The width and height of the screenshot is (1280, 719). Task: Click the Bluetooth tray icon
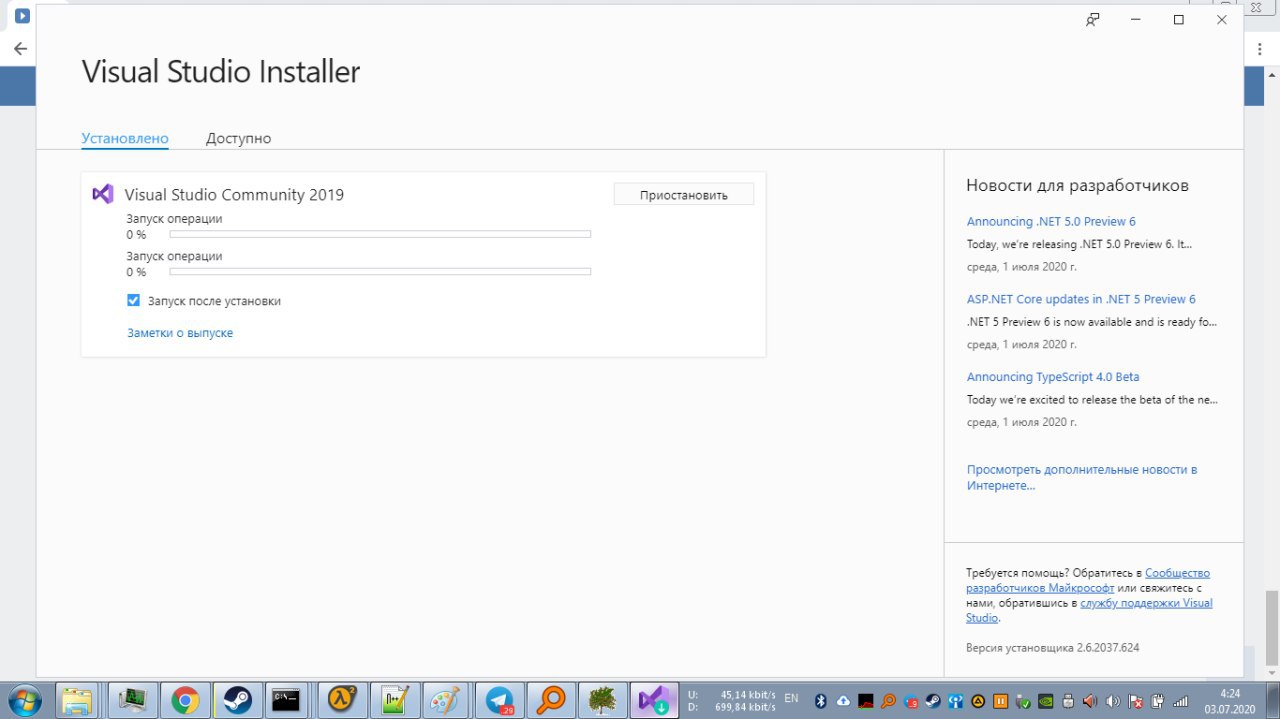(x=821, y=701)
